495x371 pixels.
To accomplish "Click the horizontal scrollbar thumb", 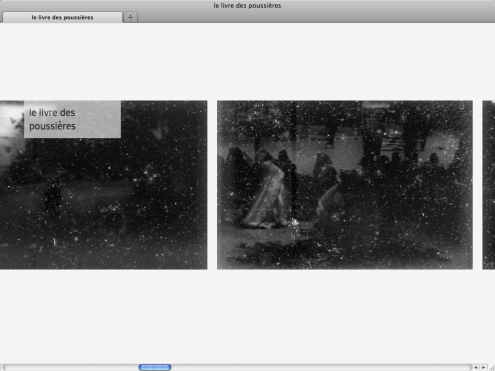I will pyautogui.click(x=155, y=367).
